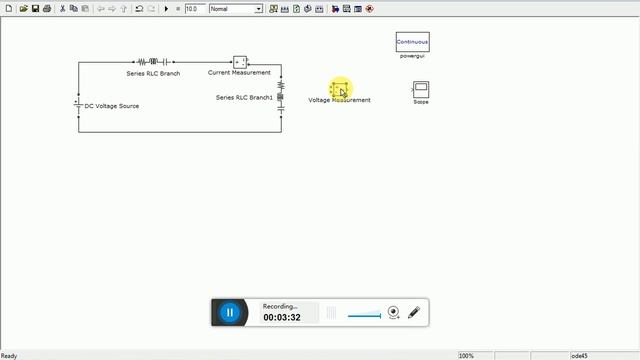Viewport: 640px width, 360px height.
Task: Click the Ready status text
Action: tap(9, 356)
